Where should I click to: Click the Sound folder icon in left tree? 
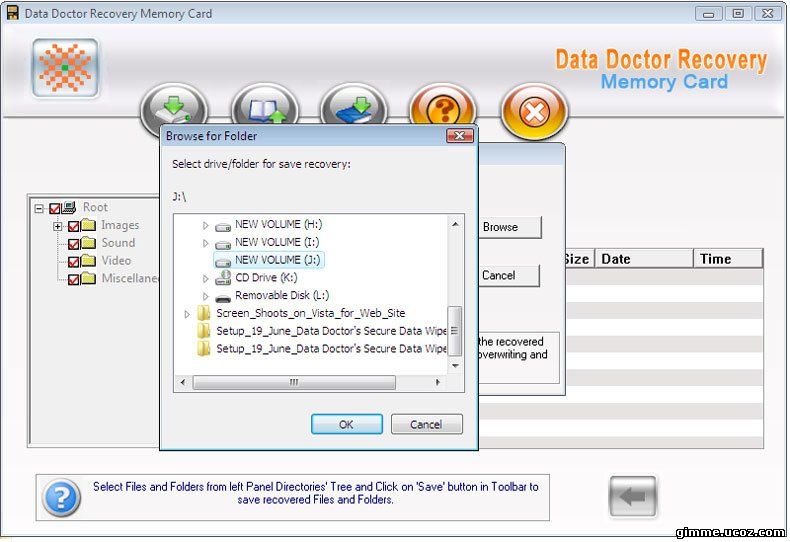pyautogui.click(x=89, y=243)
